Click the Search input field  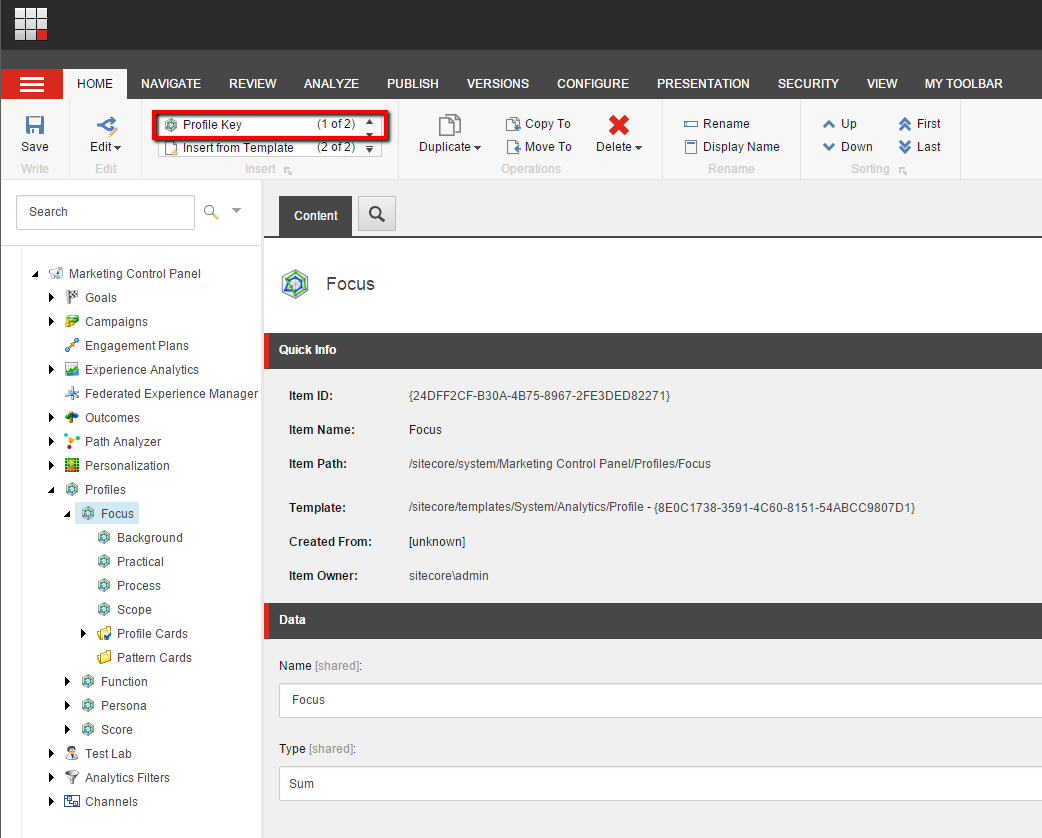pos(106,212)
